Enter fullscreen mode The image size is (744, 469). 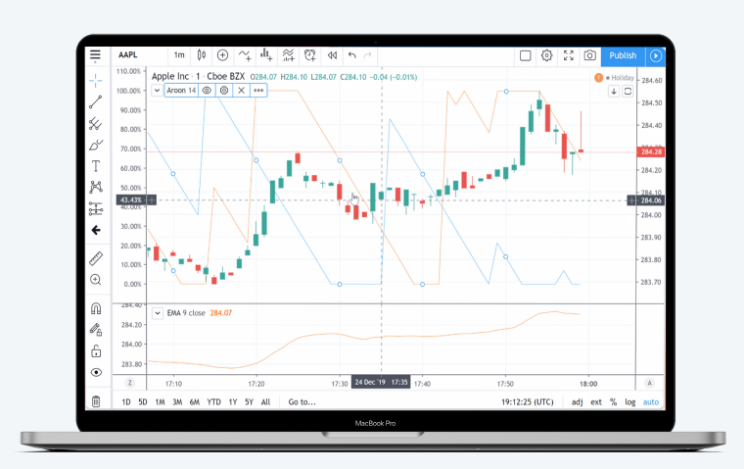pos(568,56)
